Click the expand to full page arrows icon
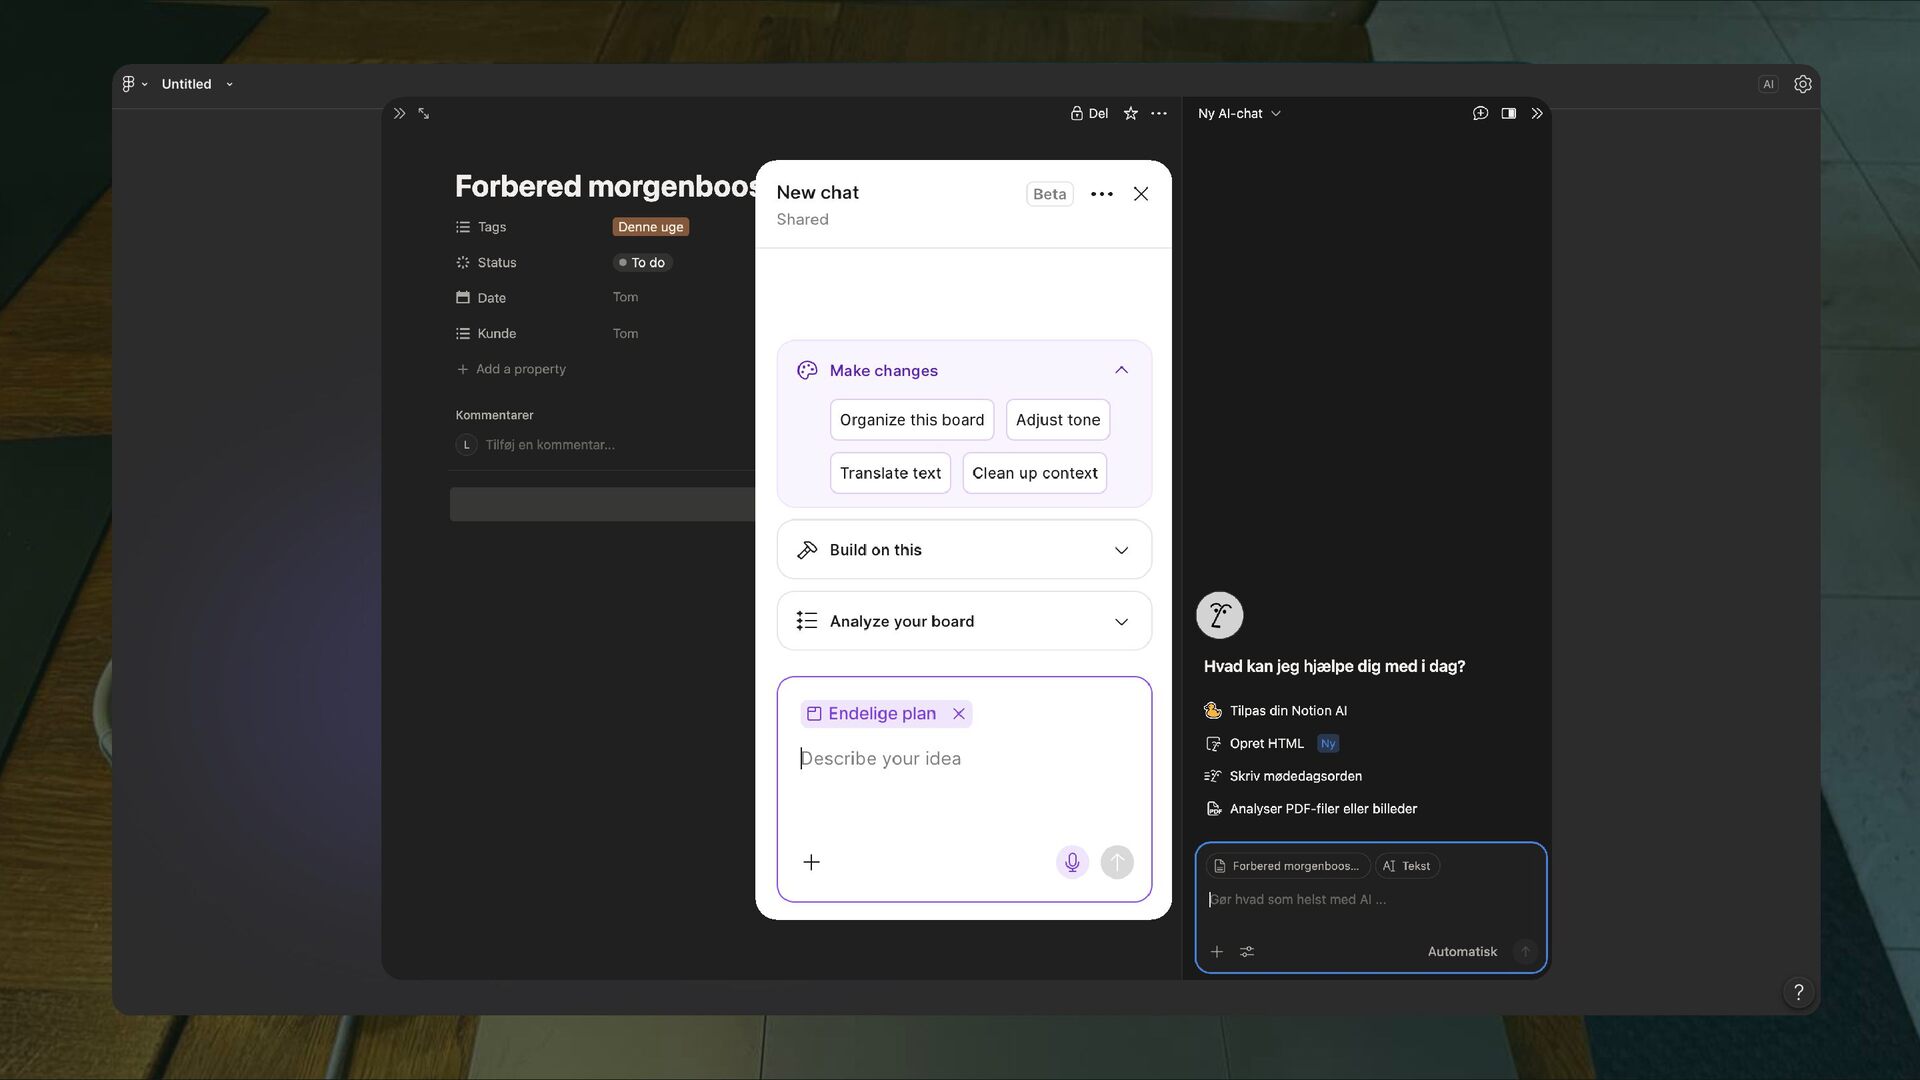The image size is (1920, 1080). pyautogui.click(x=423, y=113)
